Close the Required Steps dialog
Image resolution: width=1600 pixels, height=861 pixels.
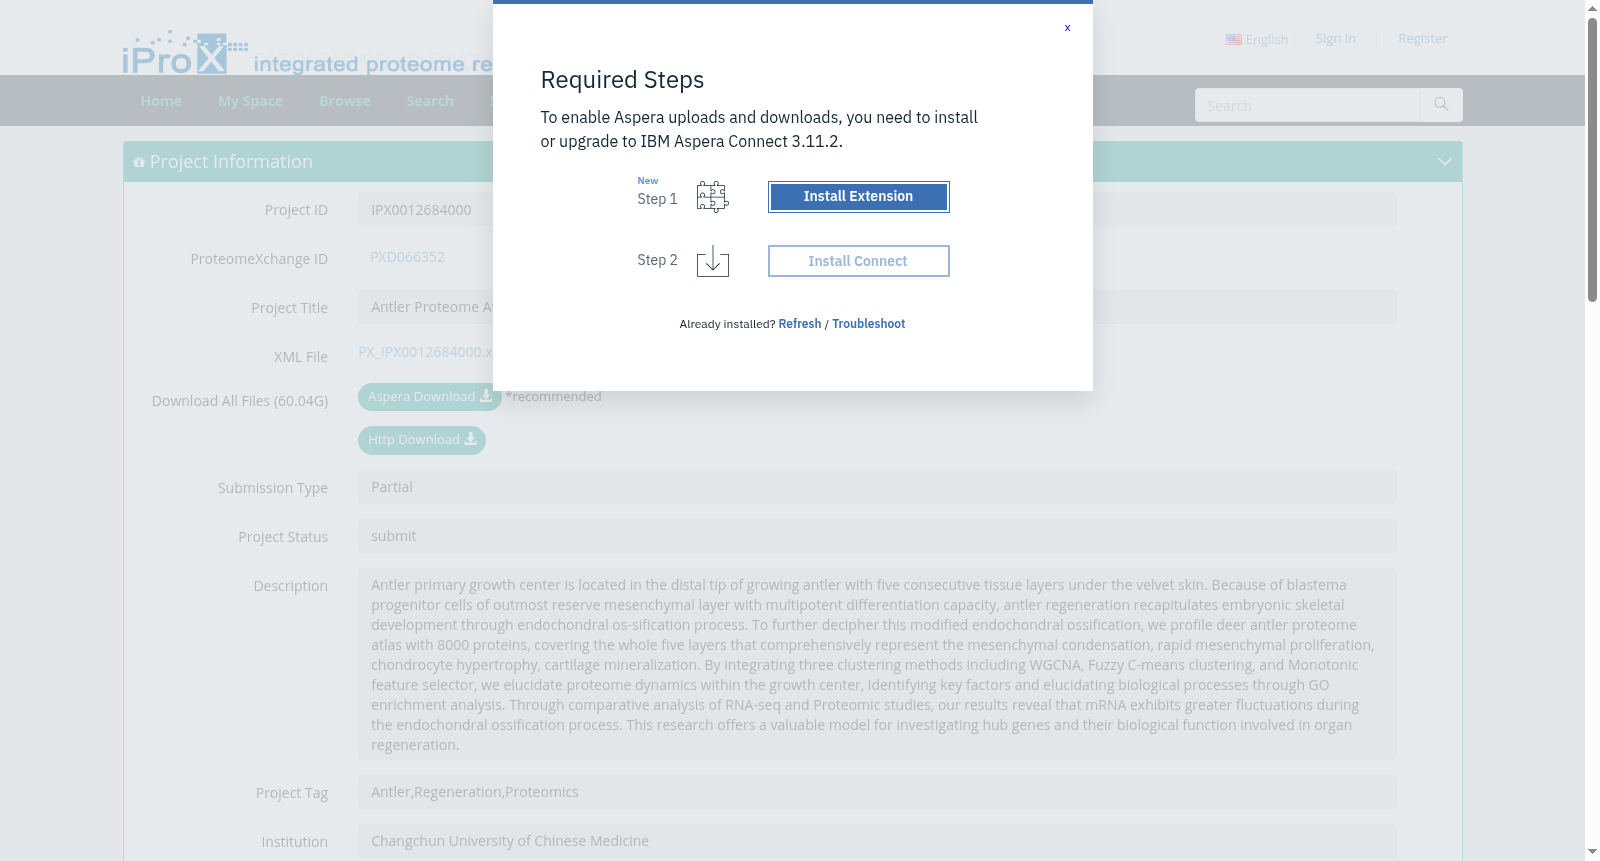1067,28
